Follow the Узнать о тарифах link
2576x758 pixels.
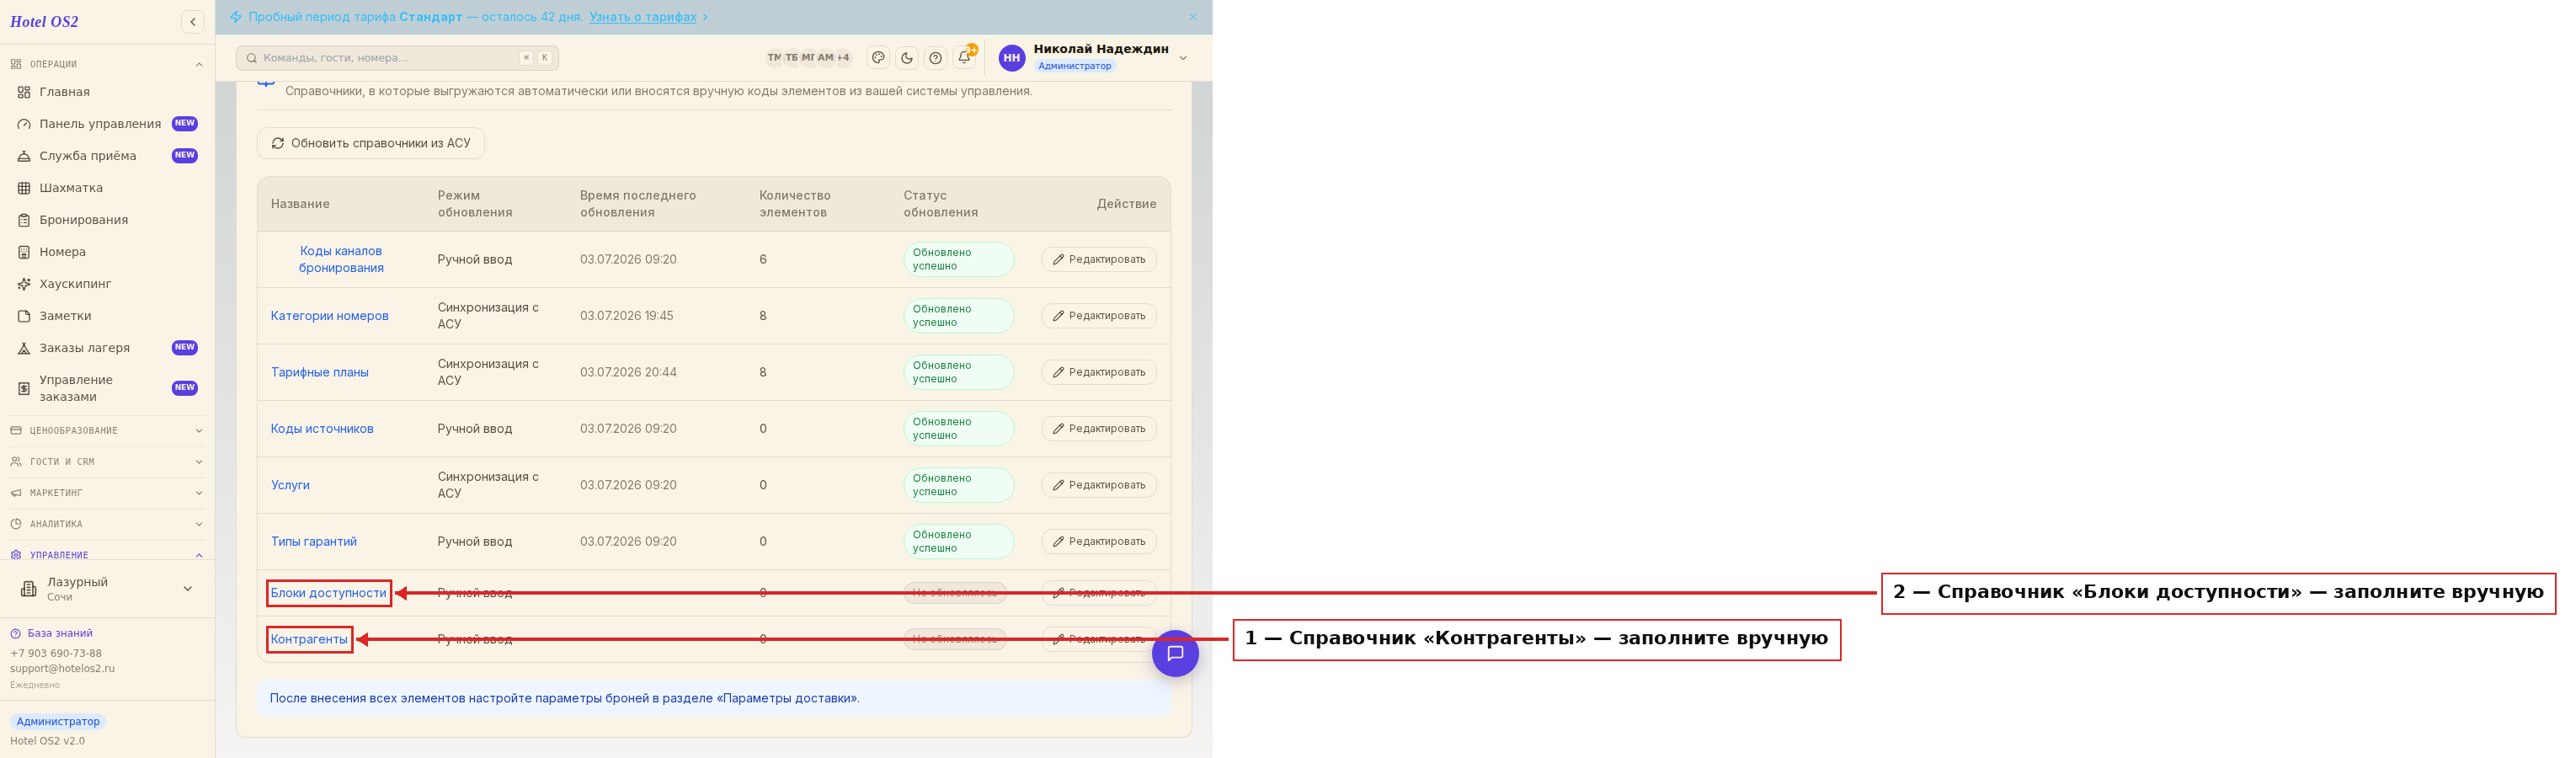[x=643, y=17]
